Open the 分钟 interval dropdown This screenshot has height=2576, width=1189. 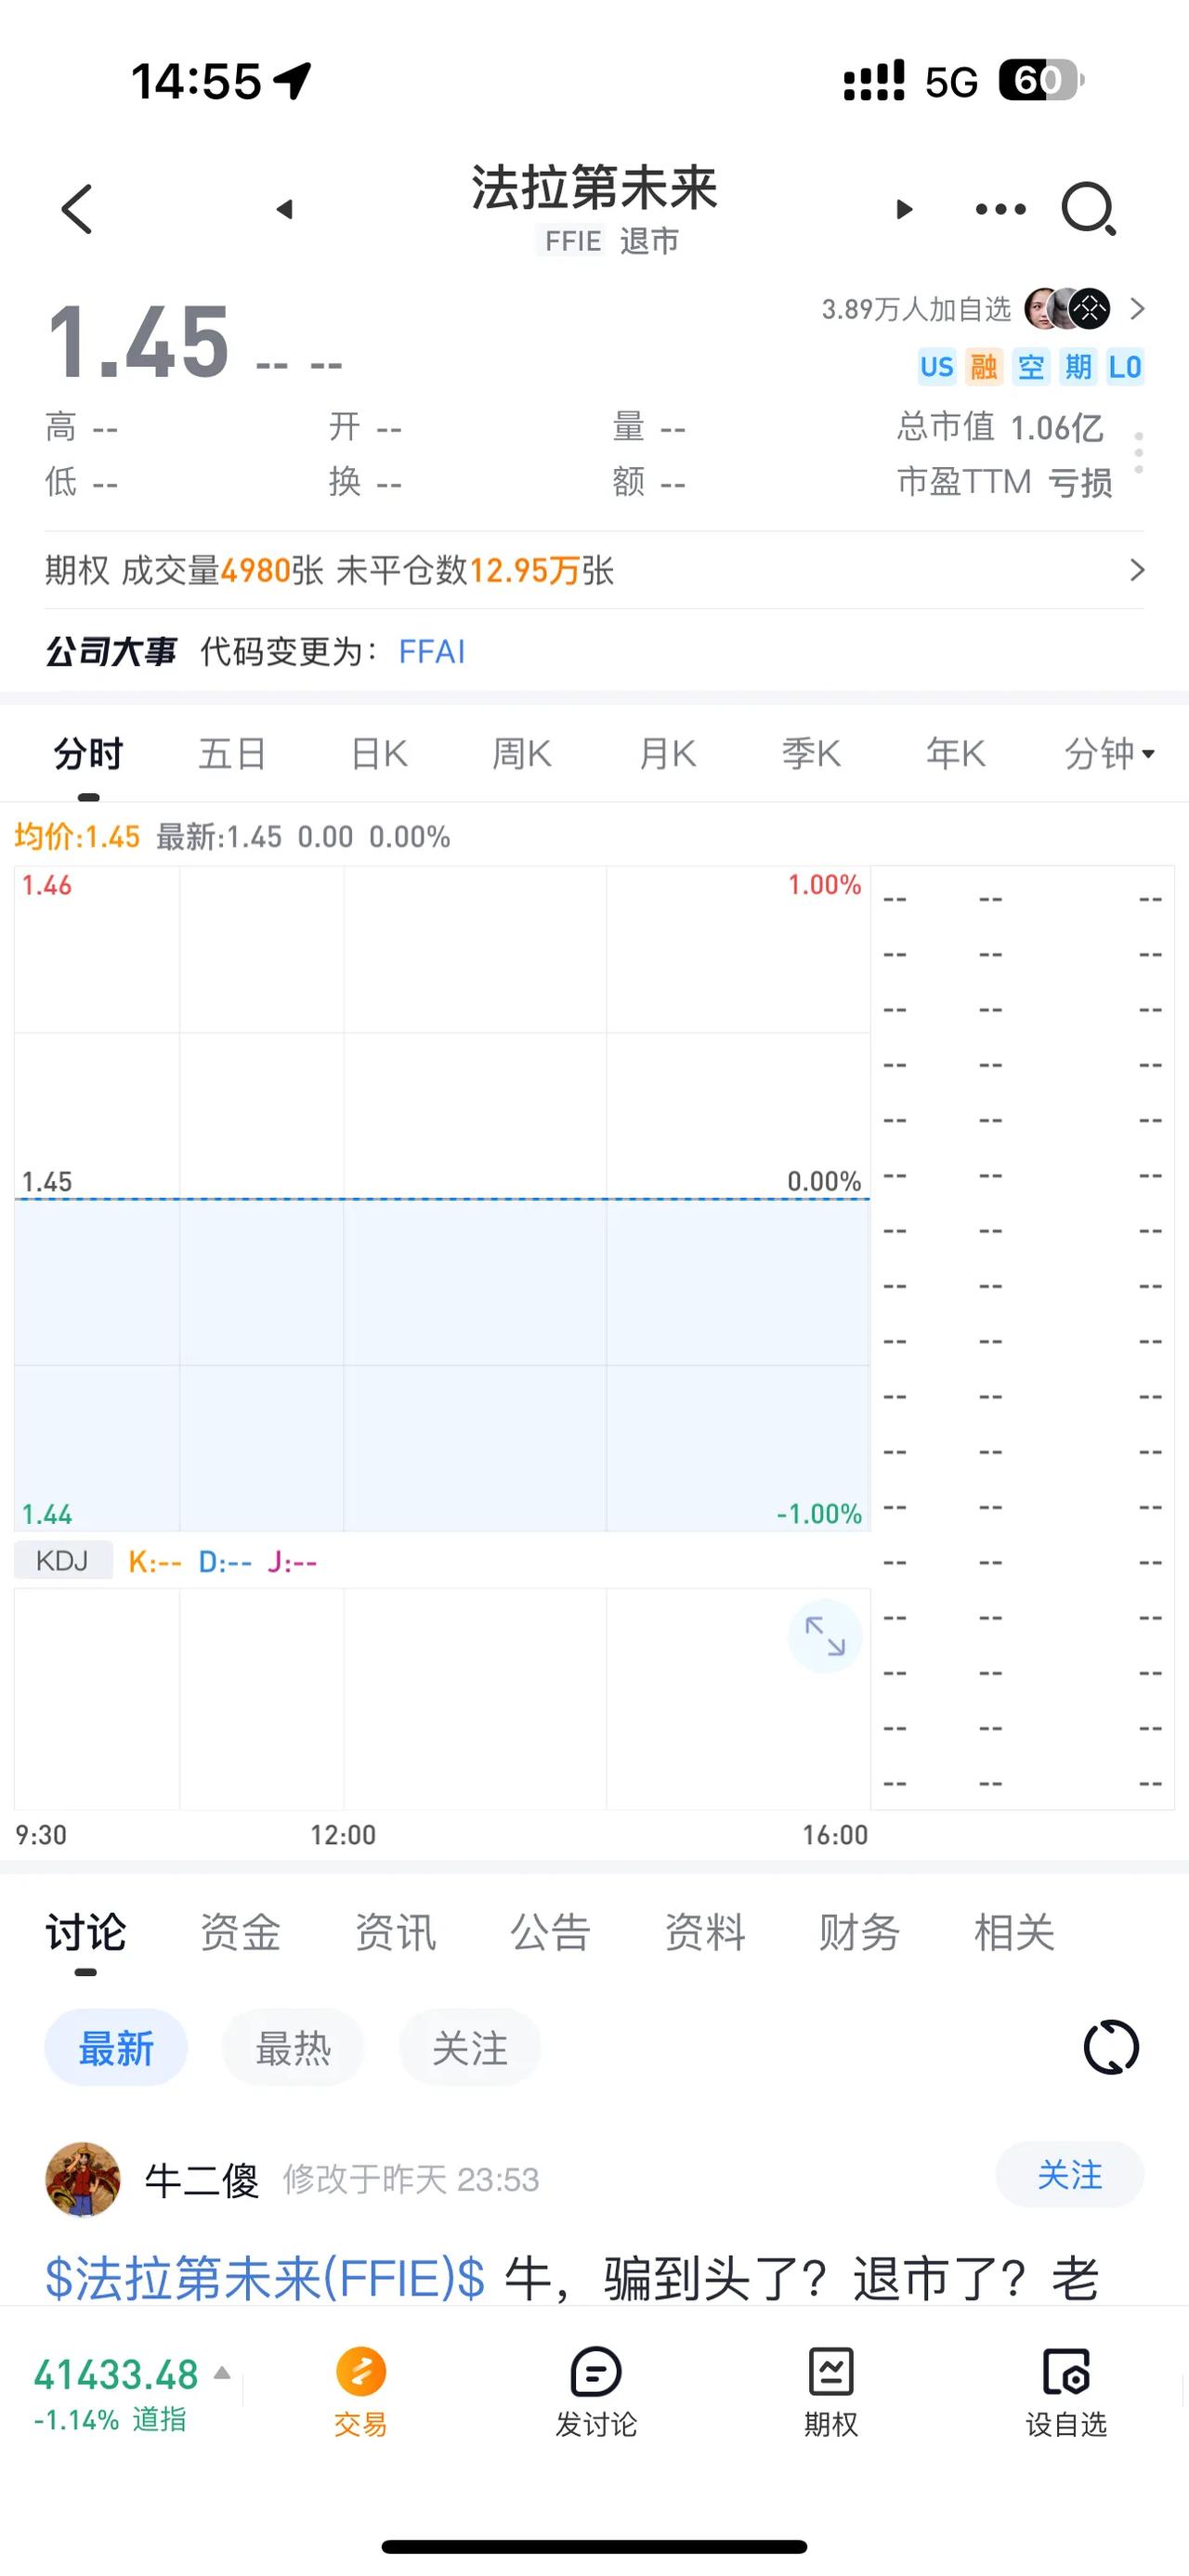[x=1109, y=753]
